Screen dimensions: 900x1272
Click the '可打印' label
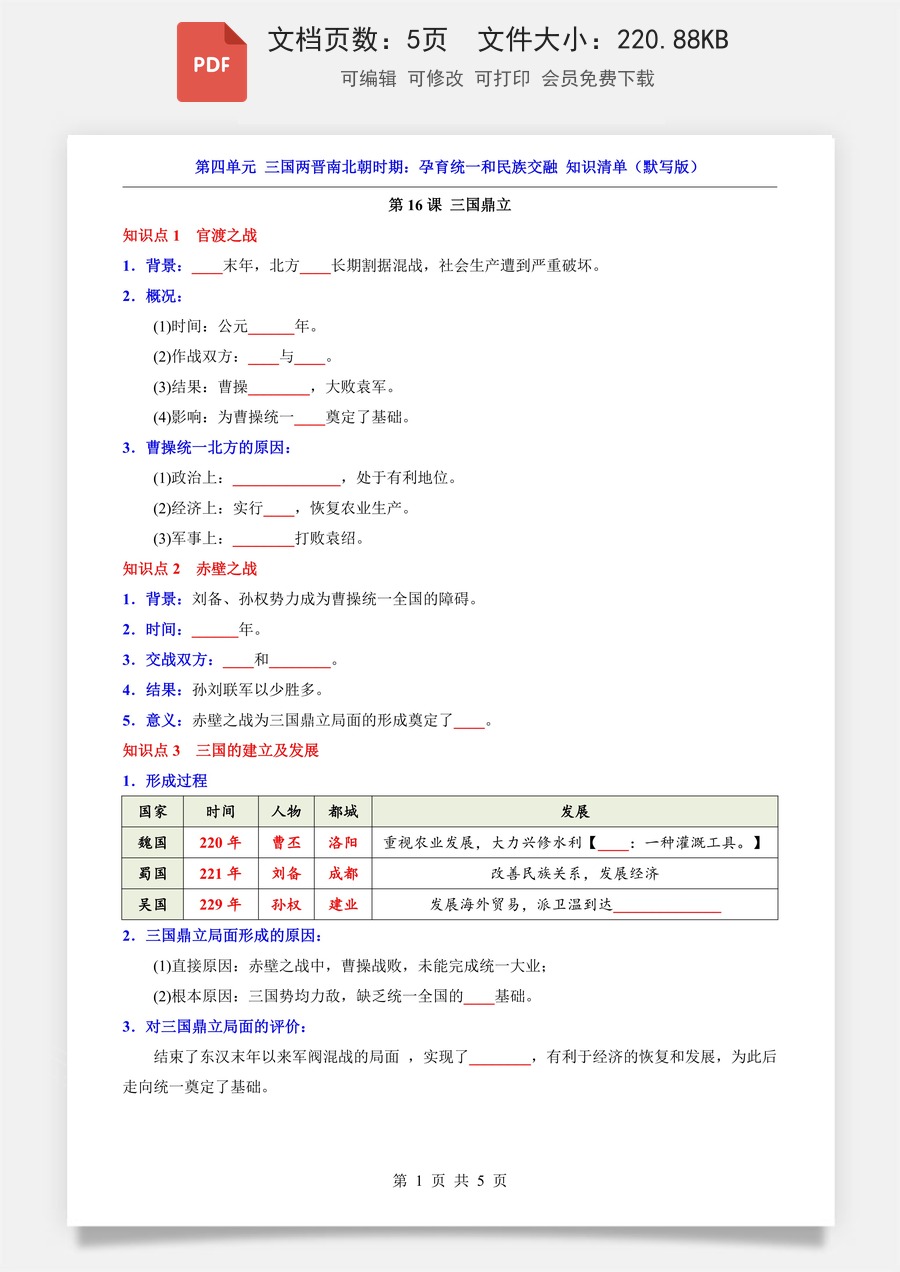502,79
